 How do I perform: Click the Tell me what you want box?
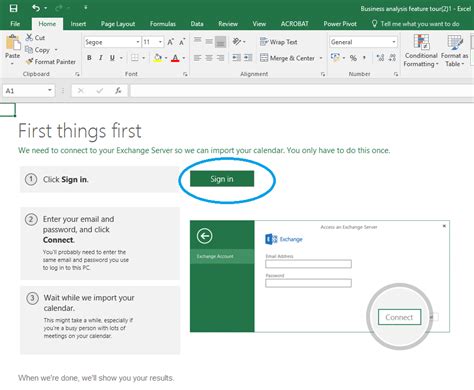click(x=416, y=24)
